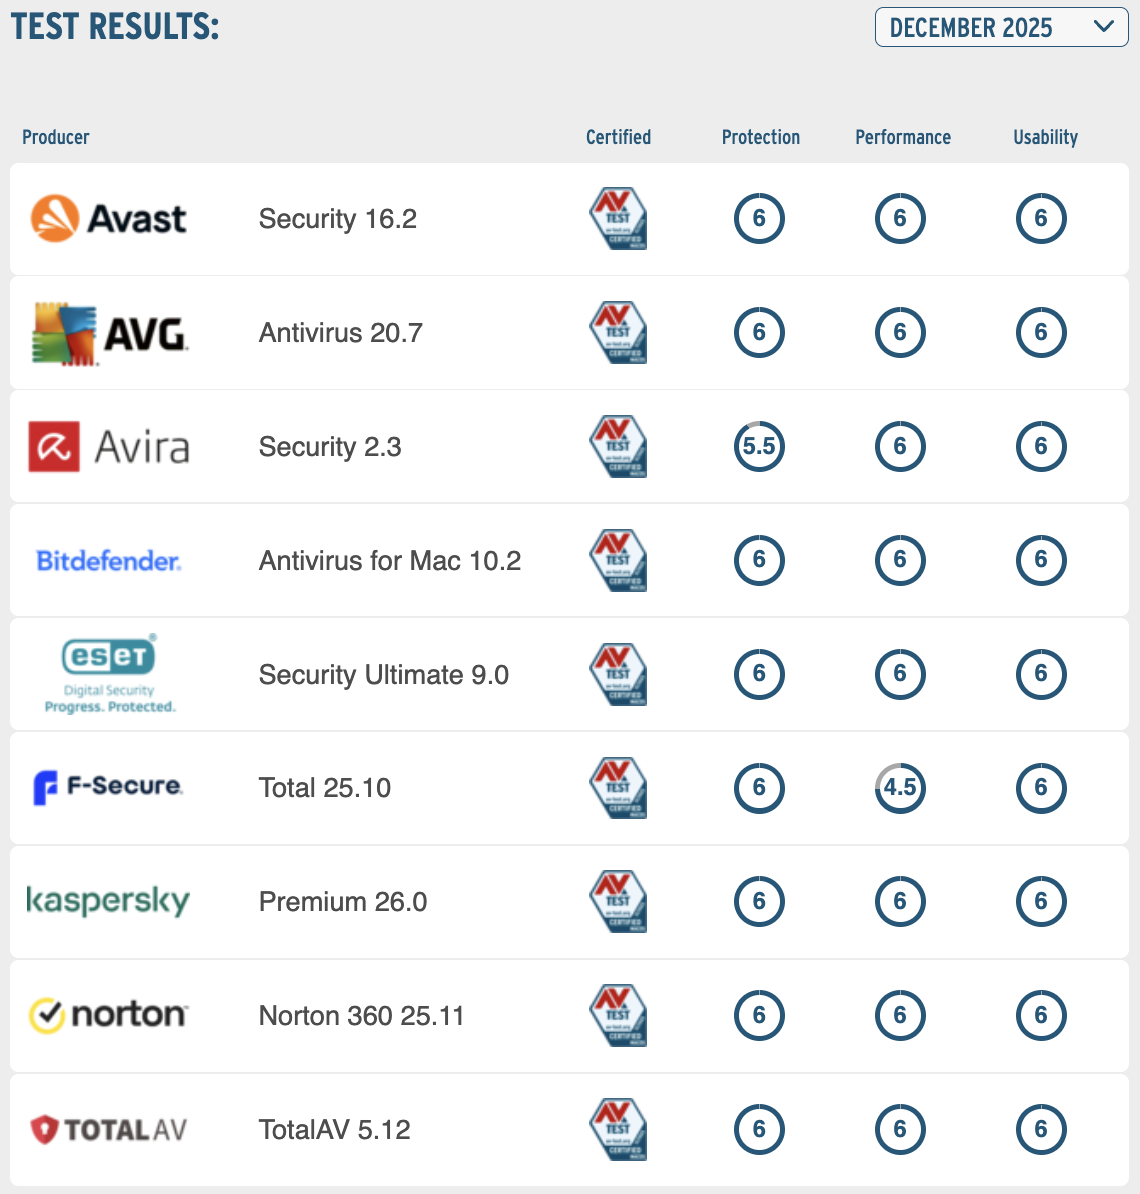Click the AVG logo

click(110, 333)
